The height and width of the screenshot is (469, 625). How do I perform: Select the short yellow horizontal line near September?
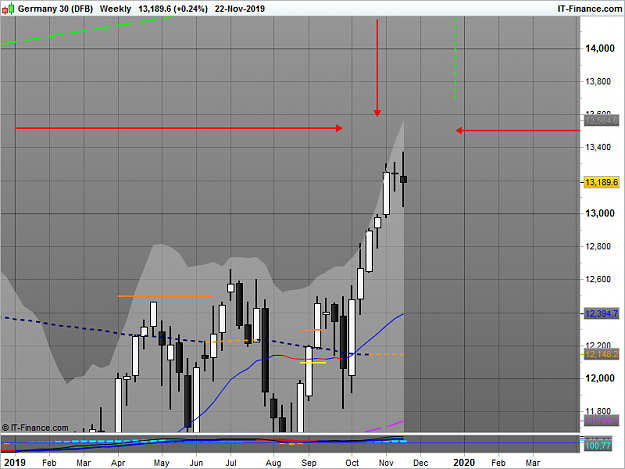[313, 363]
